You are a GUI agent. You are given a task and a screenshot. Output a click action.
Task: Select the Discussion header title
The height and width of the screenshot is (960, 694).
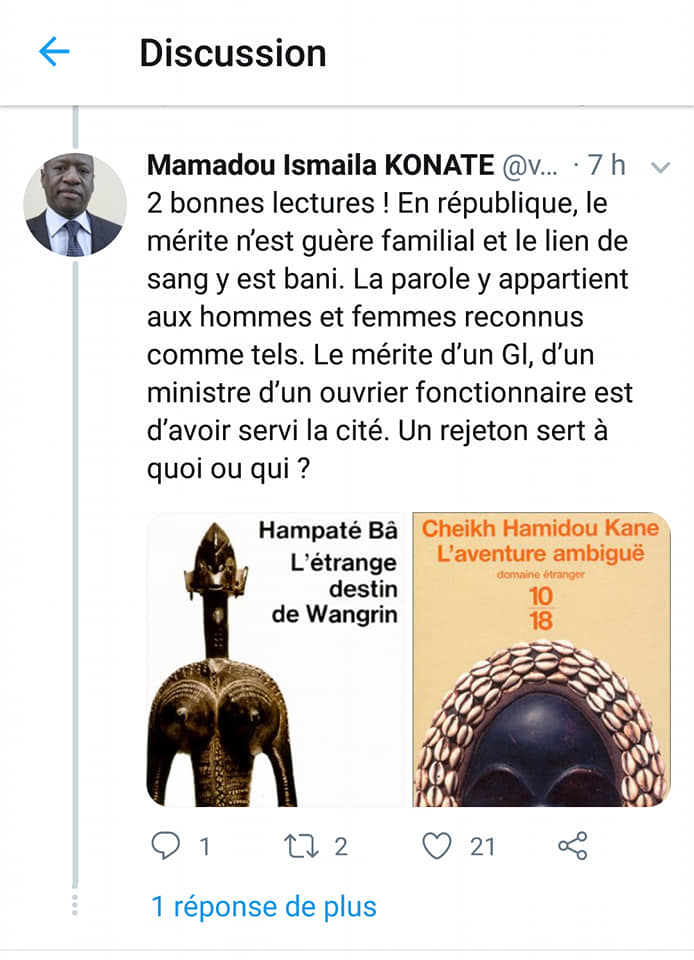233,53
